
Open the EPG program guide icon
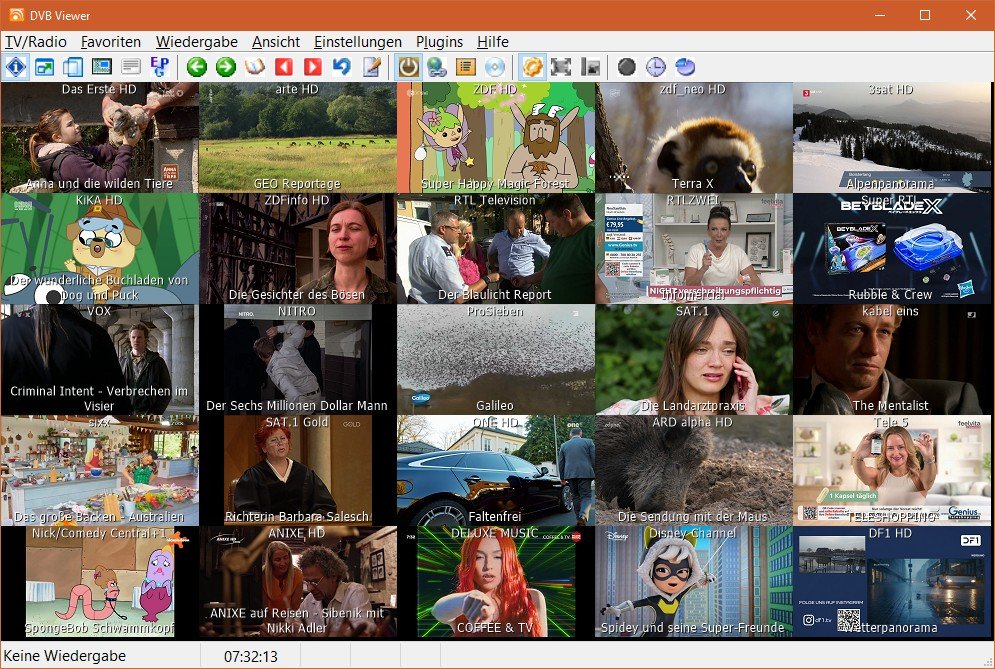coord(158,67)
